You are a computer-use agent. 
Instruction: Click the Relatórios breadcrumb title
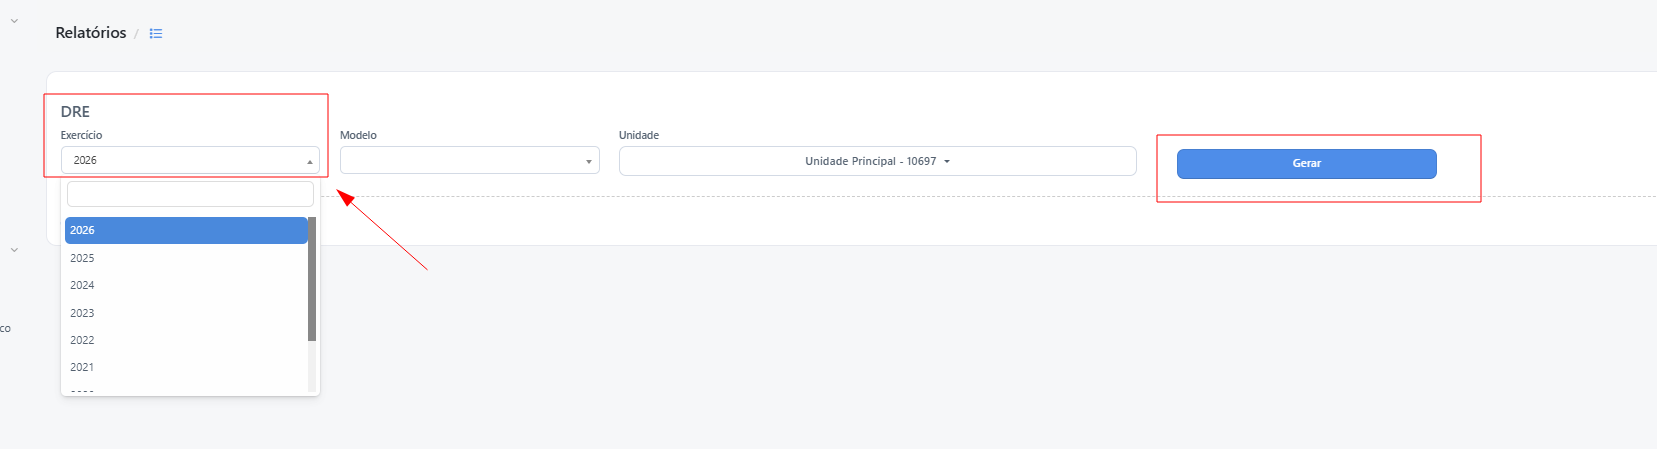click(91, 33)
